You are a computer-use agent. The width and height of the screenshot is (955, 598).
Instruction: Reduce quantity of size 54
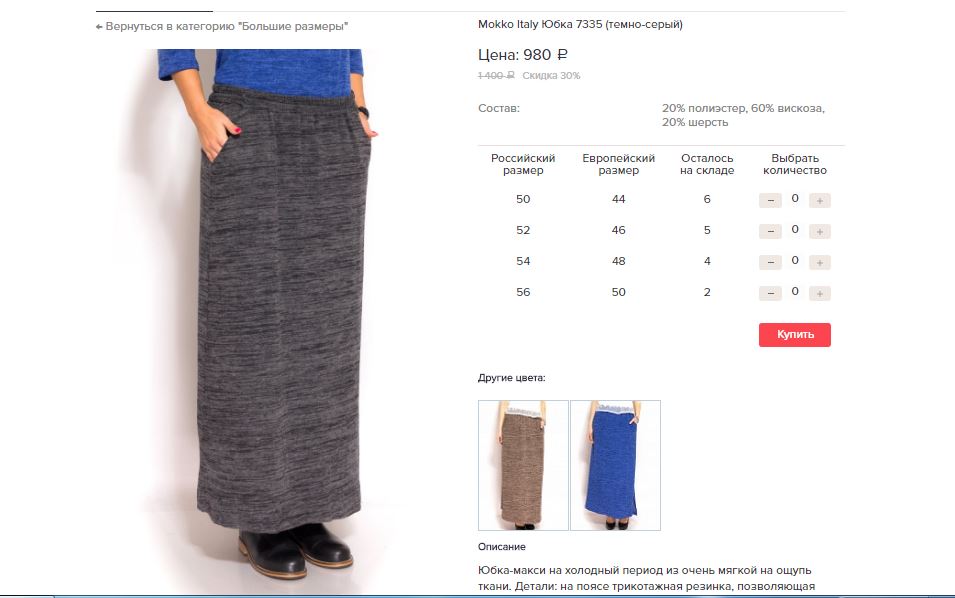pos(770,262)
